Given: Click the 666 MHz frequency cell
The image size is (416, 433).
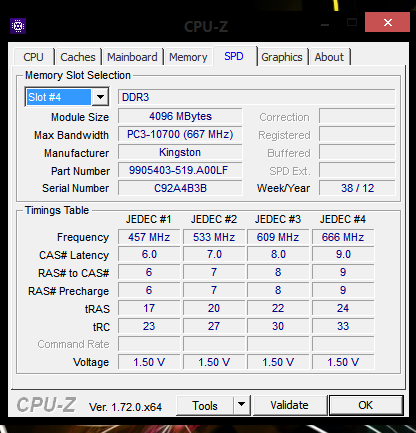Looking at the screenshot, I should tap(343, 237).
